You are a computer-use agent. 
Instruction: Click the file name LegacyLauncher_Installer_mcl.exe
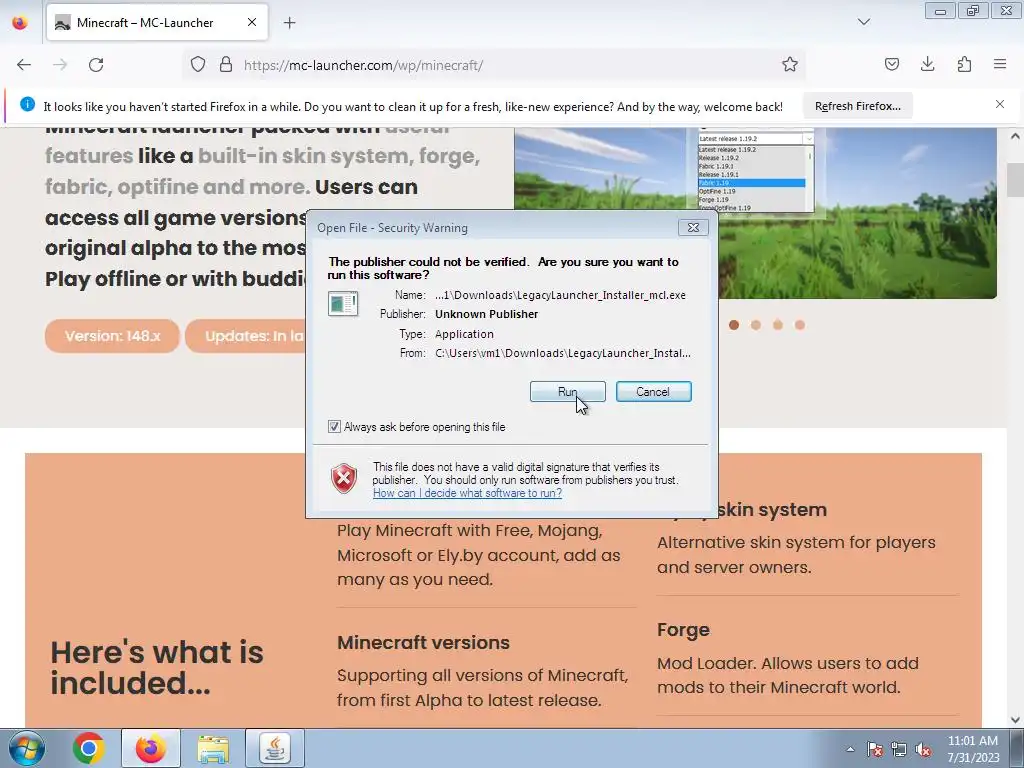601,295
